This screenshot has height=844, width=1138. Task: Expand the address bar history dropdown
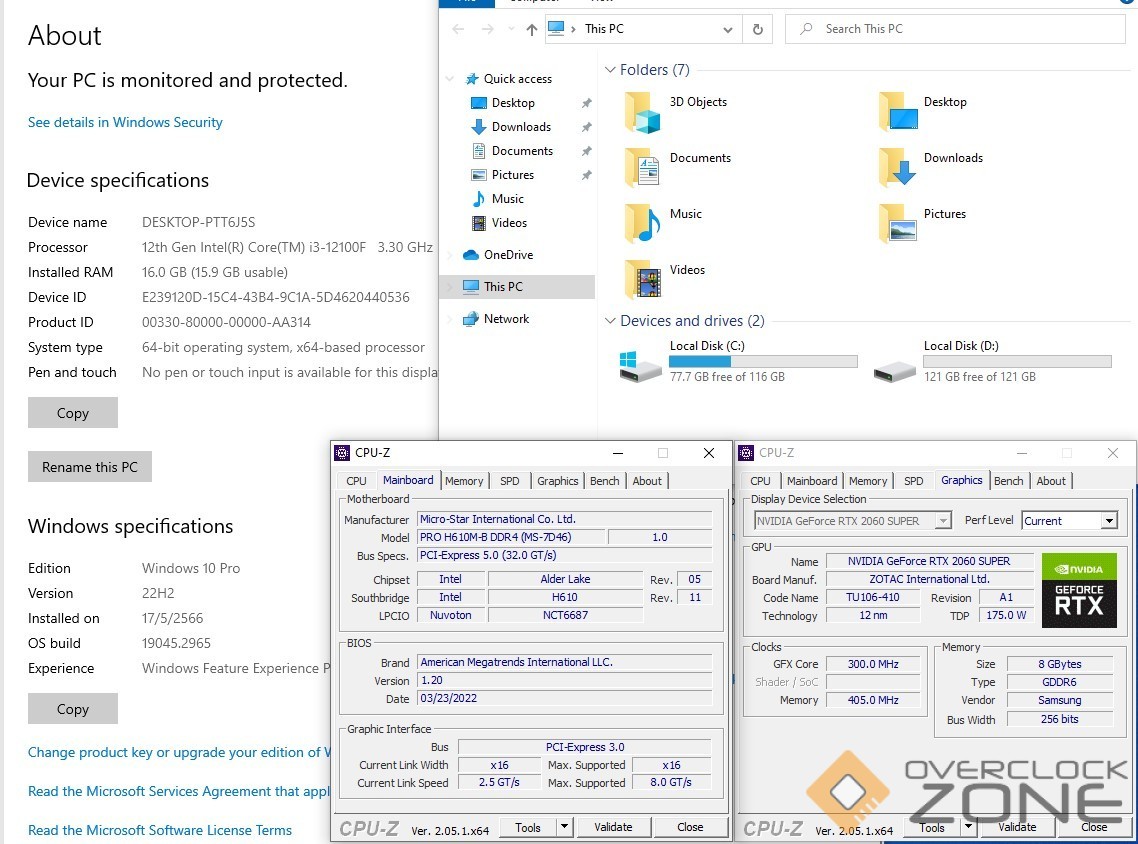[x=727, y=29]
